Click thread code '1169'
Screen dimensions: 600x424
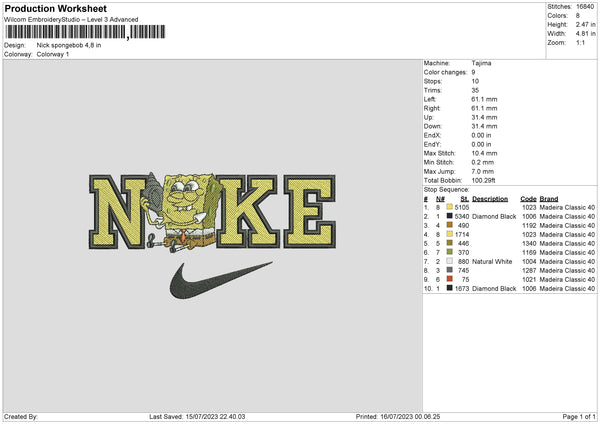click(529, 253)
